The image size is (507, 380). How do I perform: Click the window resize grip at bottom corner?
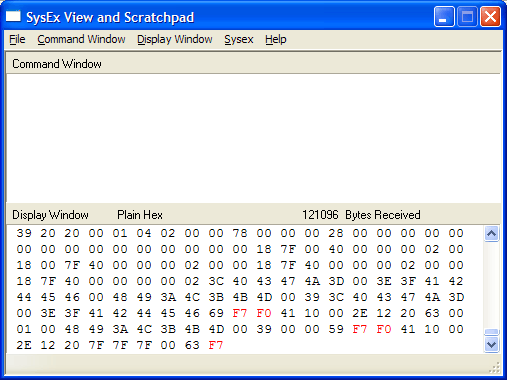(x=495, y=368)
